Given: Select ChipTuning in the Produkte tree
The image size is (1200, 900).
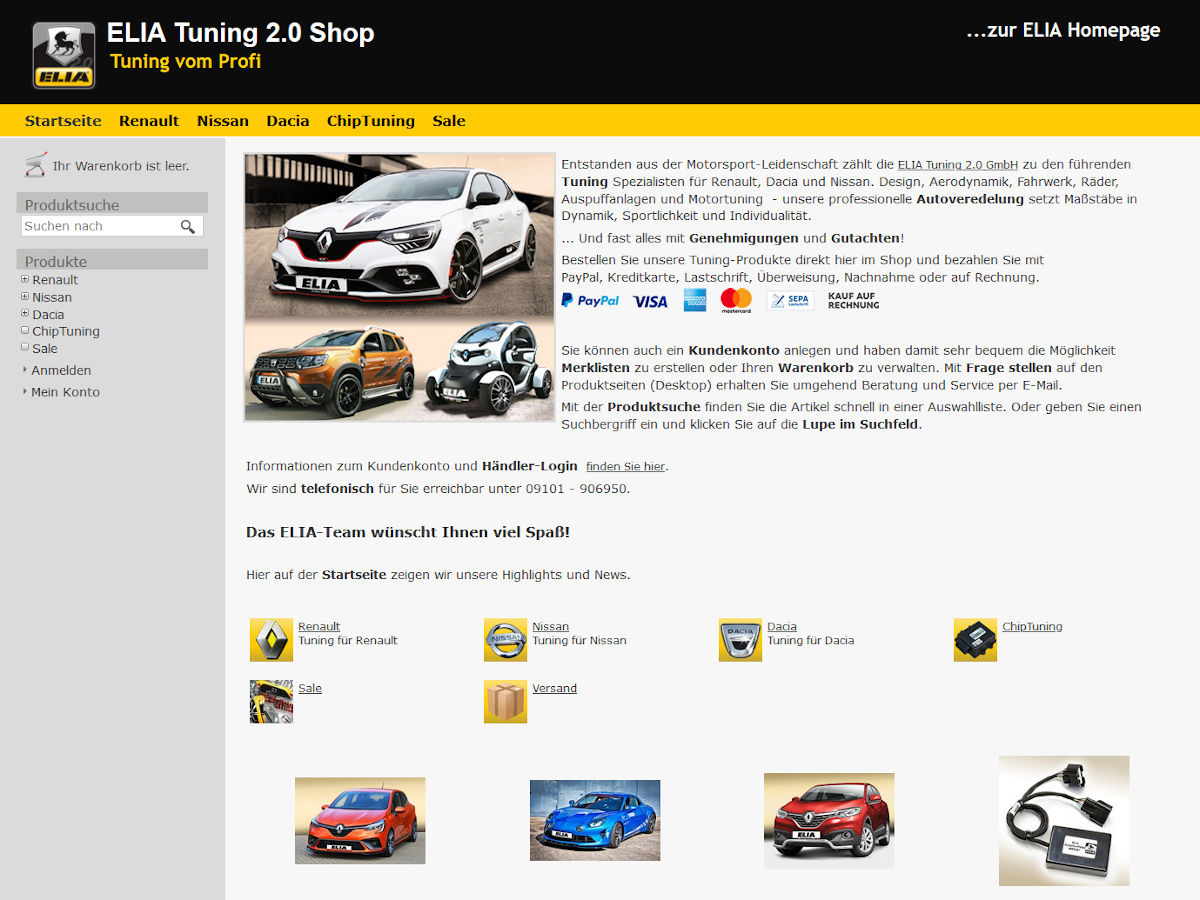Looking at the screenshot, I should click(66, 331).
